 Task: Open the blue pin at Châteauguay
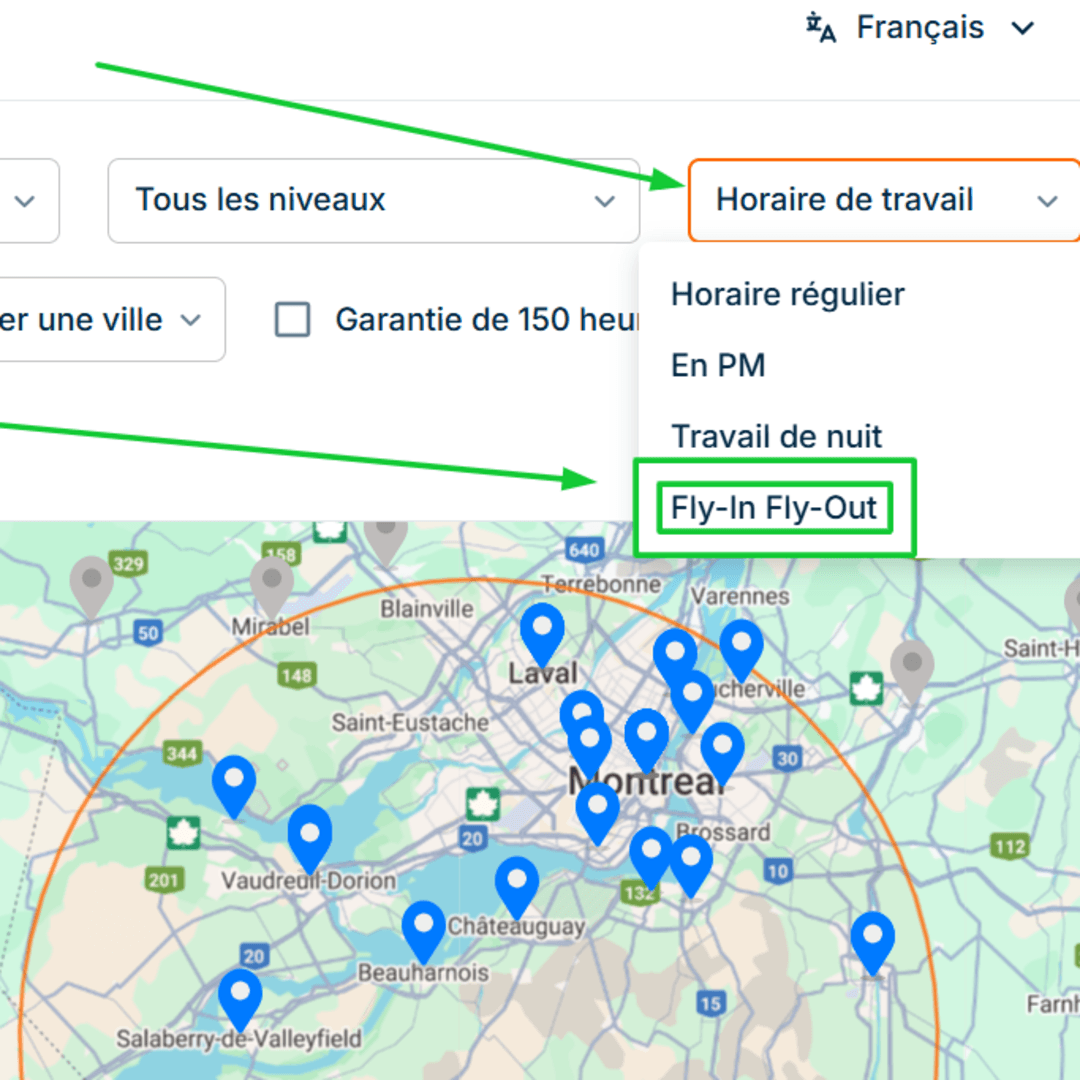tap(517, 889)
